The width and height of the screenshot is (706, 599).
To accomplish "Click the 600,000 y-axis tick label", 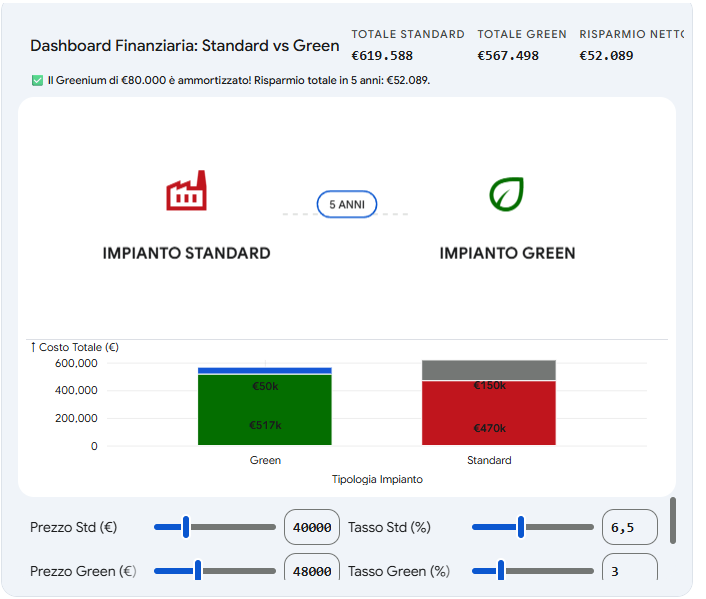I will [76, 363].
